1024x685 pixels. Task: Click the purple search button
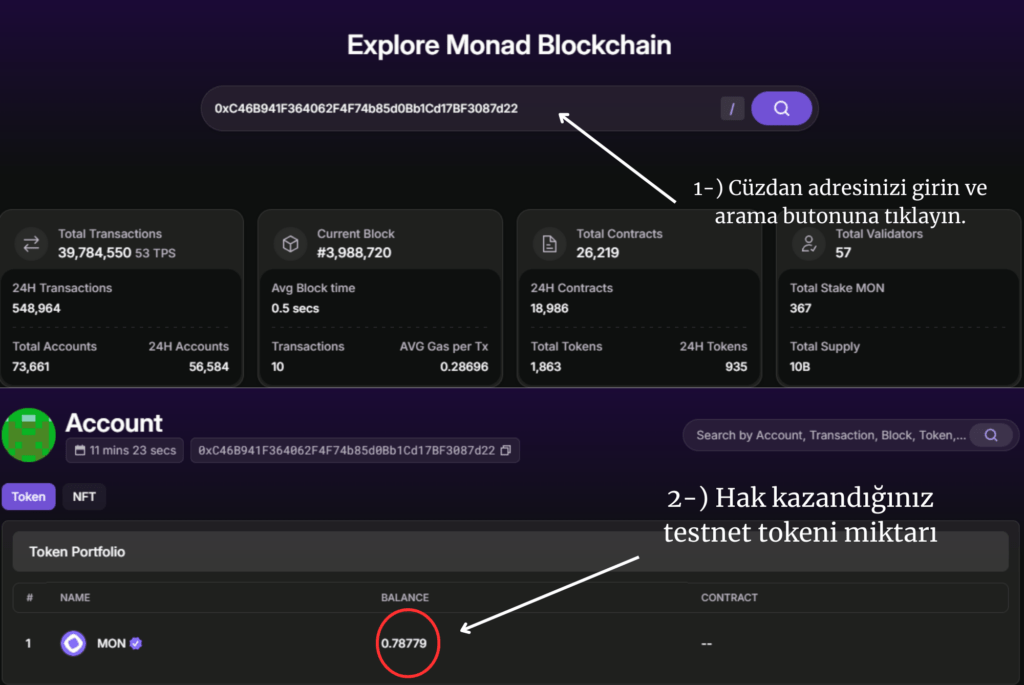point(781,108)
